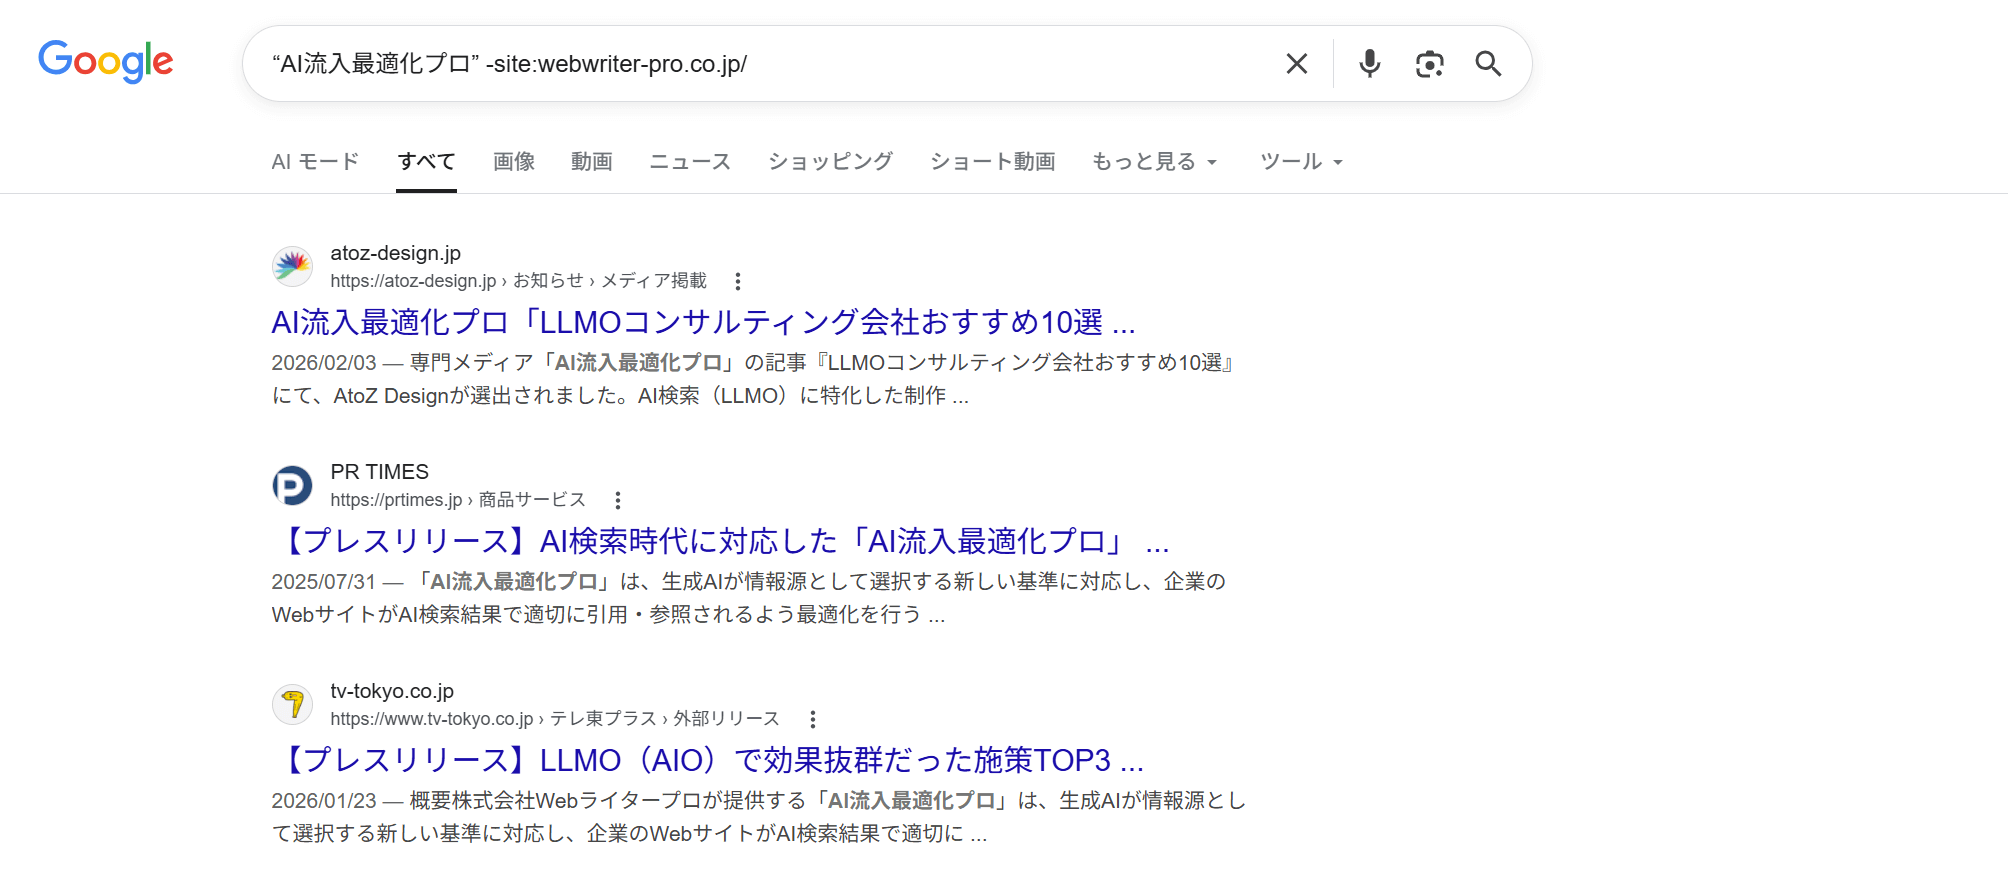Open the ショート動画 tab
Image resolution: width=2008 pixels, height=888 pixels.
tap(993, 162)
